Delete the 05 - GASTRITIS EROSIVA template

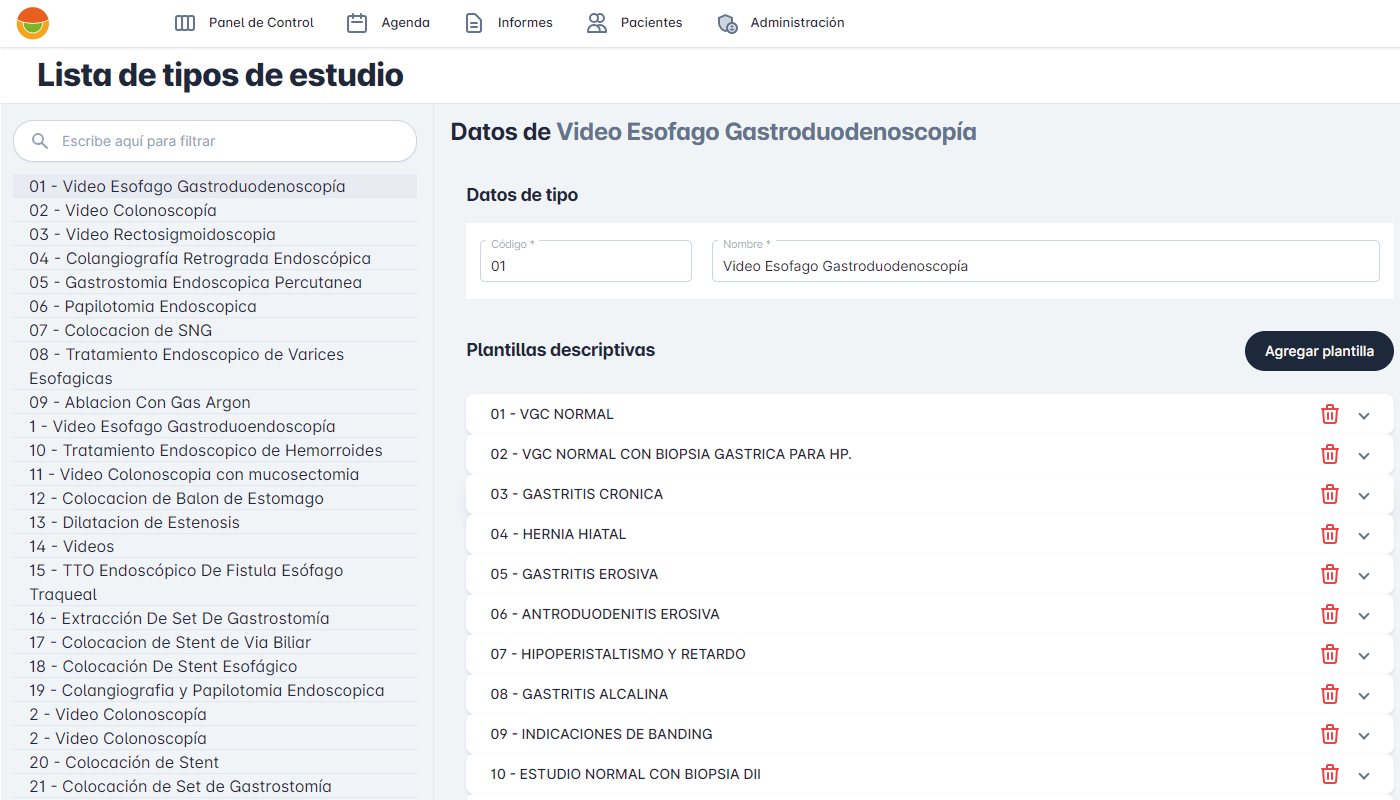[x=1330, y=574]
